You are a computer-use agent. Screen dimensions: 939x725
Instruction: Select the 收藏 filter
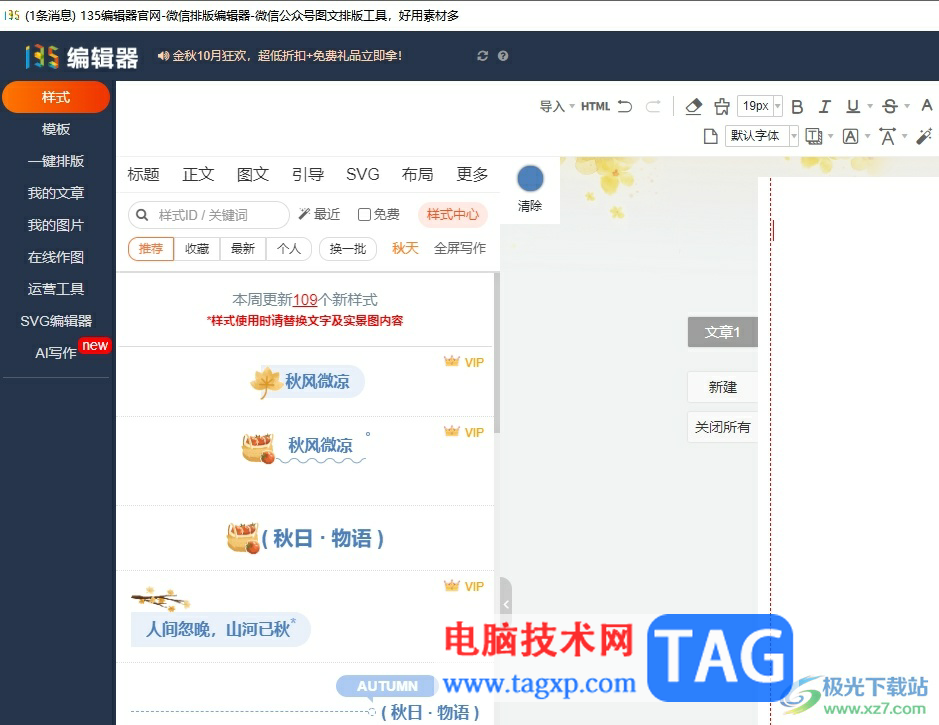point(197,248)
